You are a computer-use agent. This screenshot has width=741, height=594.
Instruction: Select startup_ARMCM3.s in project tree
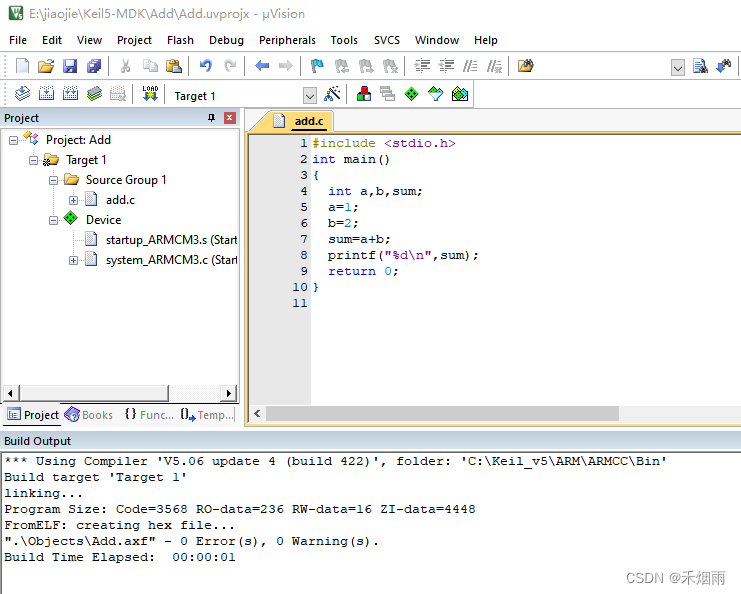(170, 240)
